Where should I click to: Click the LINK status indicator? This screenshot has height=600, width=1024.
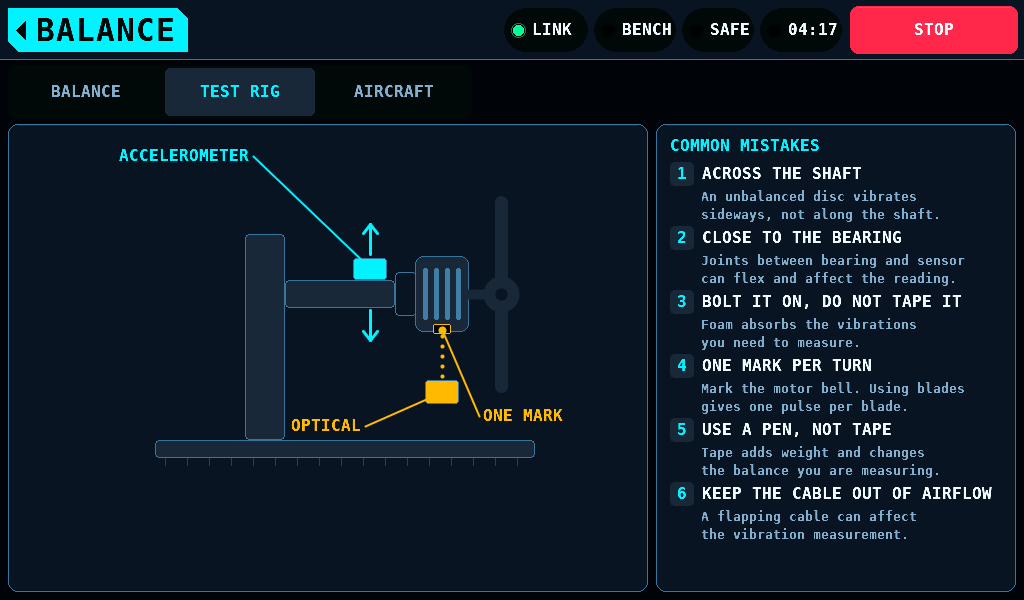pos(545,30)
